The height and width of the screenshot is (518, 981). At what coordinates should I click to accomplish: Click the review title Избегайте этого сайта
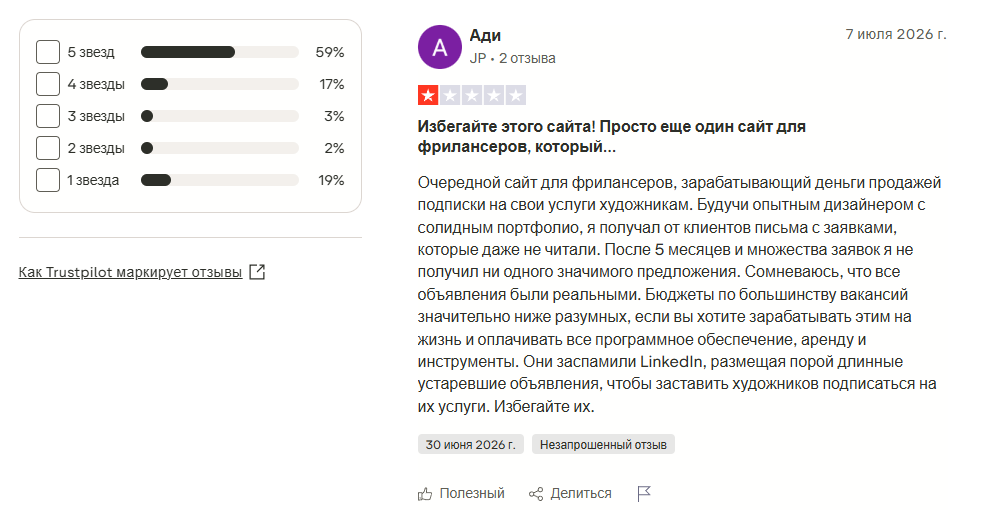pos(611,136)
